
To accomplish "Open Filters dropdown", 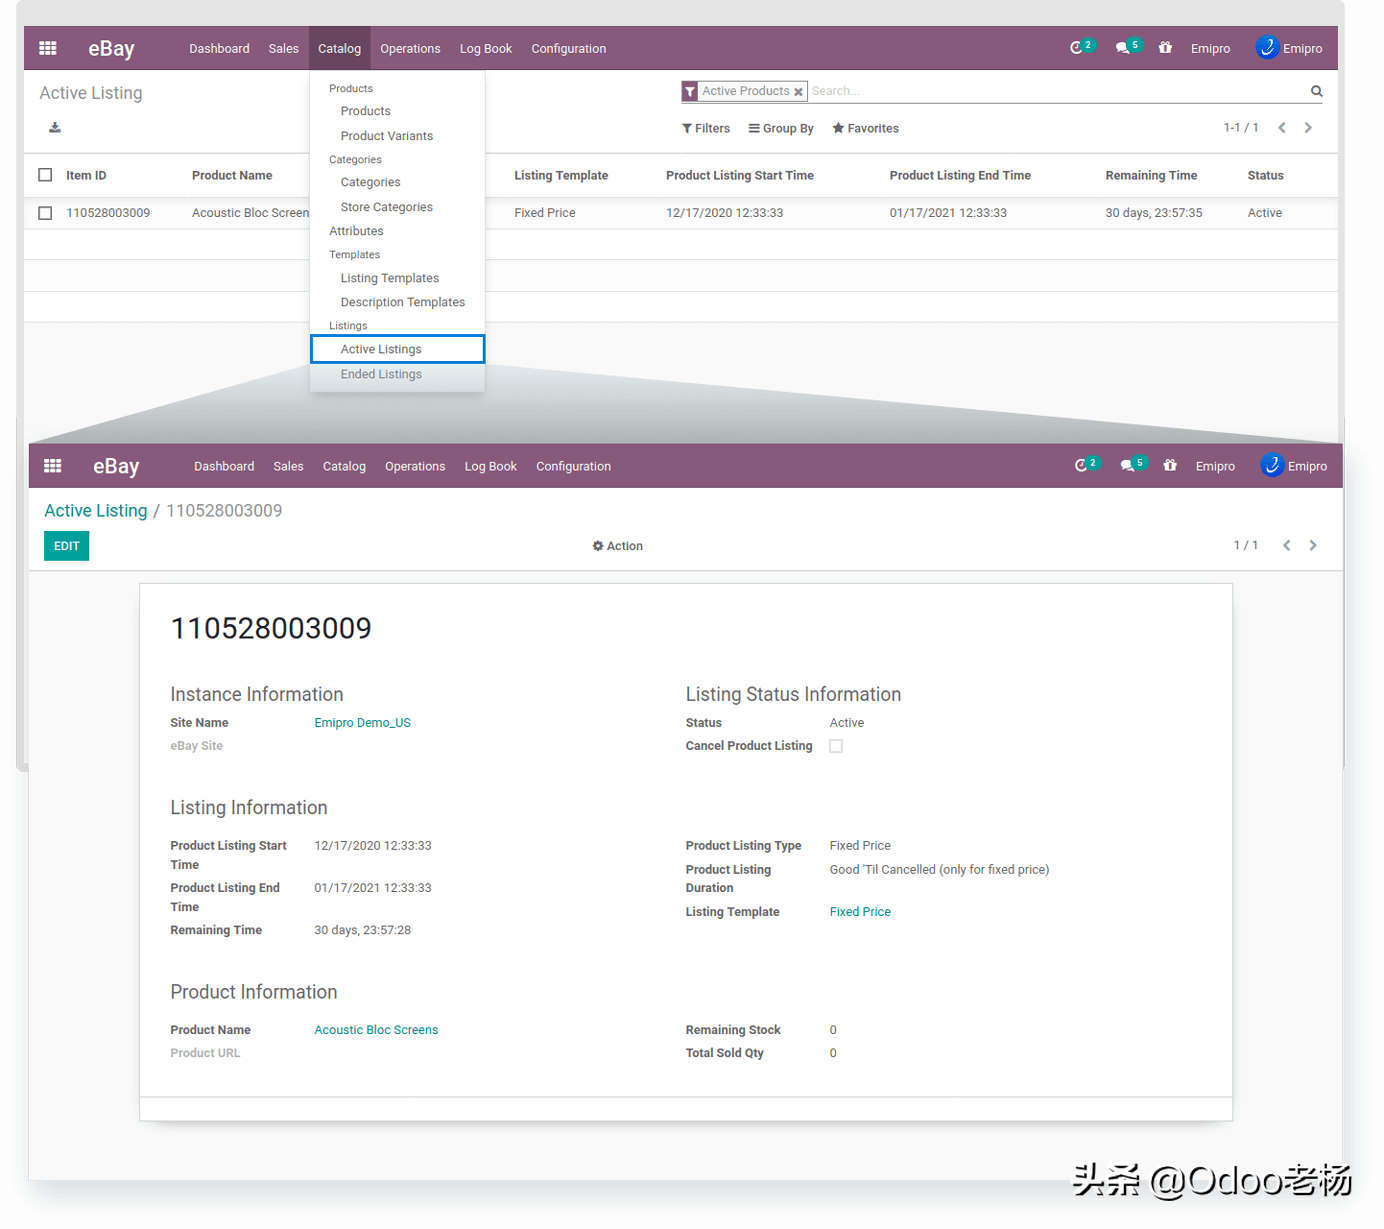I will [706, 128].
